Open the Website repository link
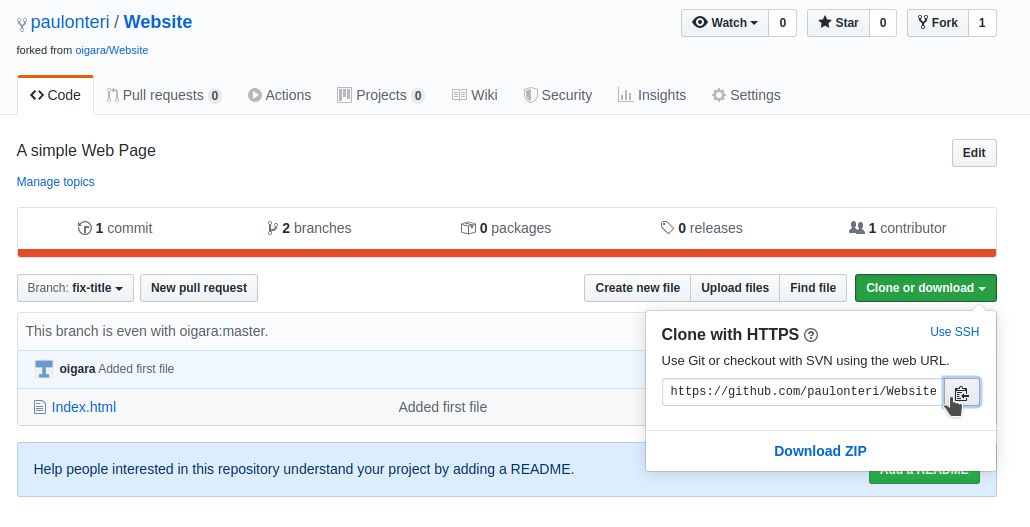 pos(158,22)
